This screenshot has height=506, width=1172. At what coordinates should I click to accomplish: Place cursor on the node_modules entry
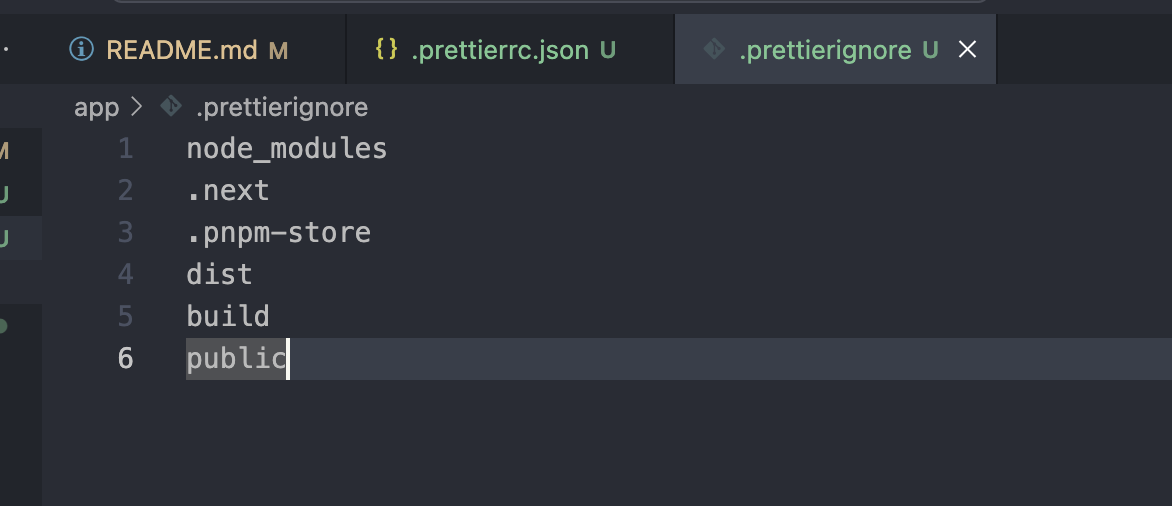tap(286, 149)
